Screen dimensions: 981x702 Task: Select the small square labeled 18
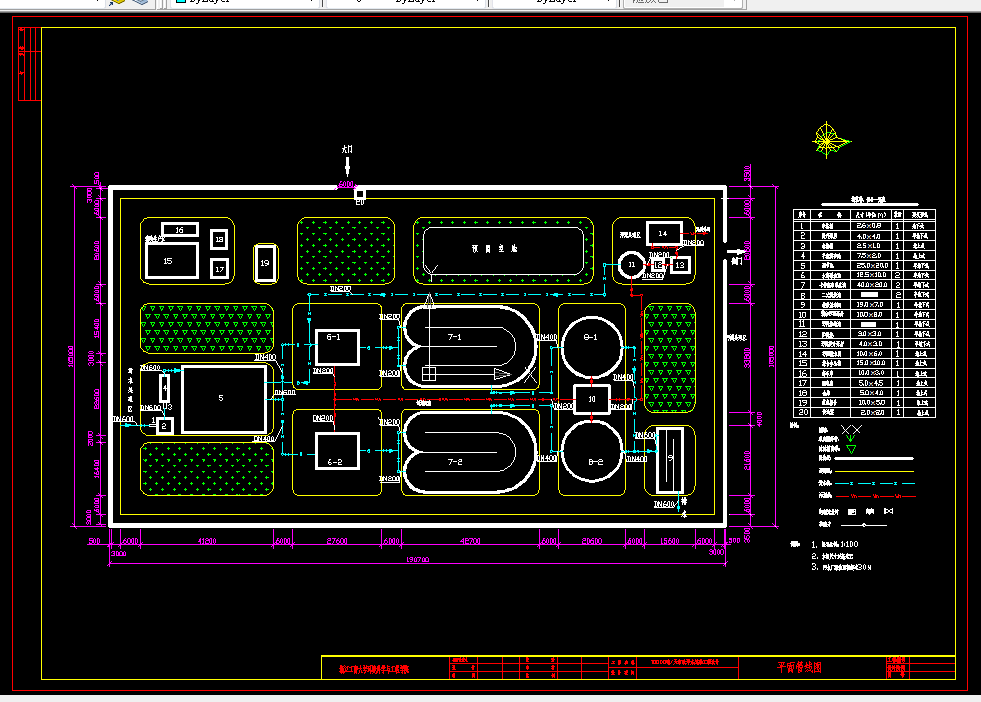[x=219, y=239]
